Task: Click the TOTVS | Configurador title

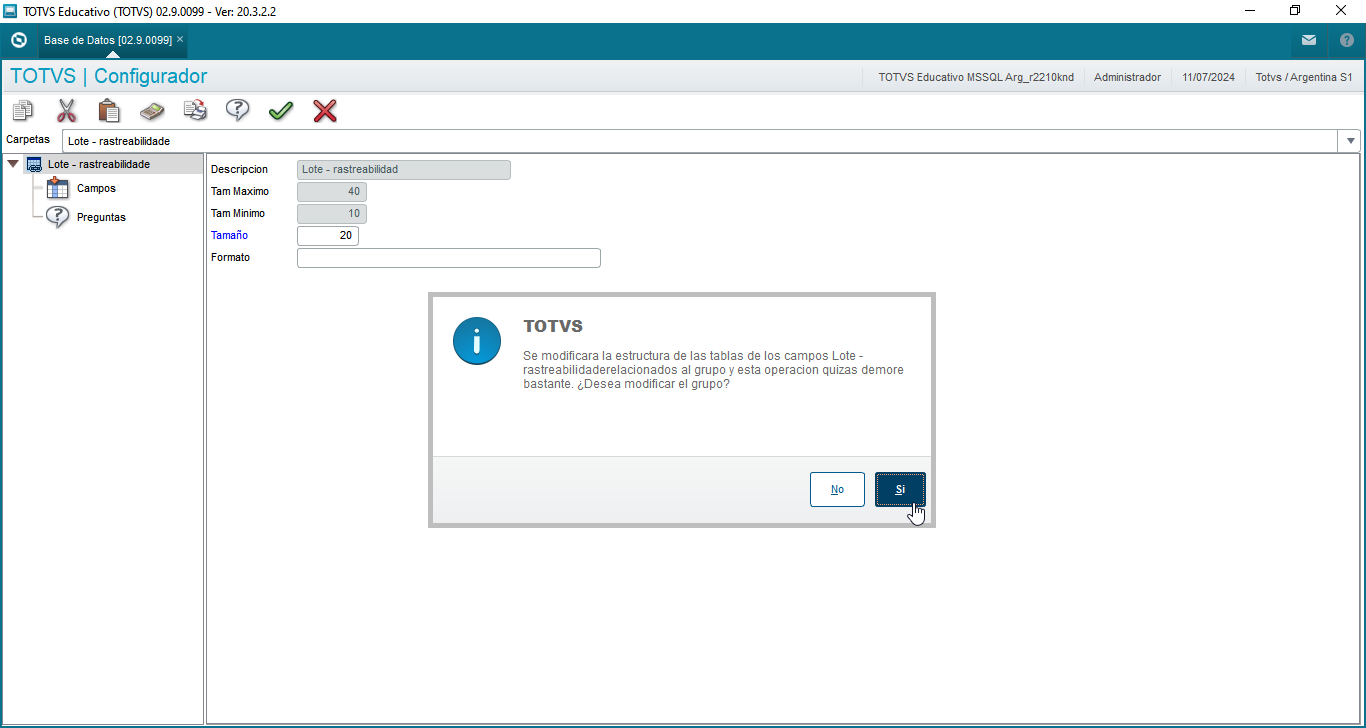Action: (109, 77)
